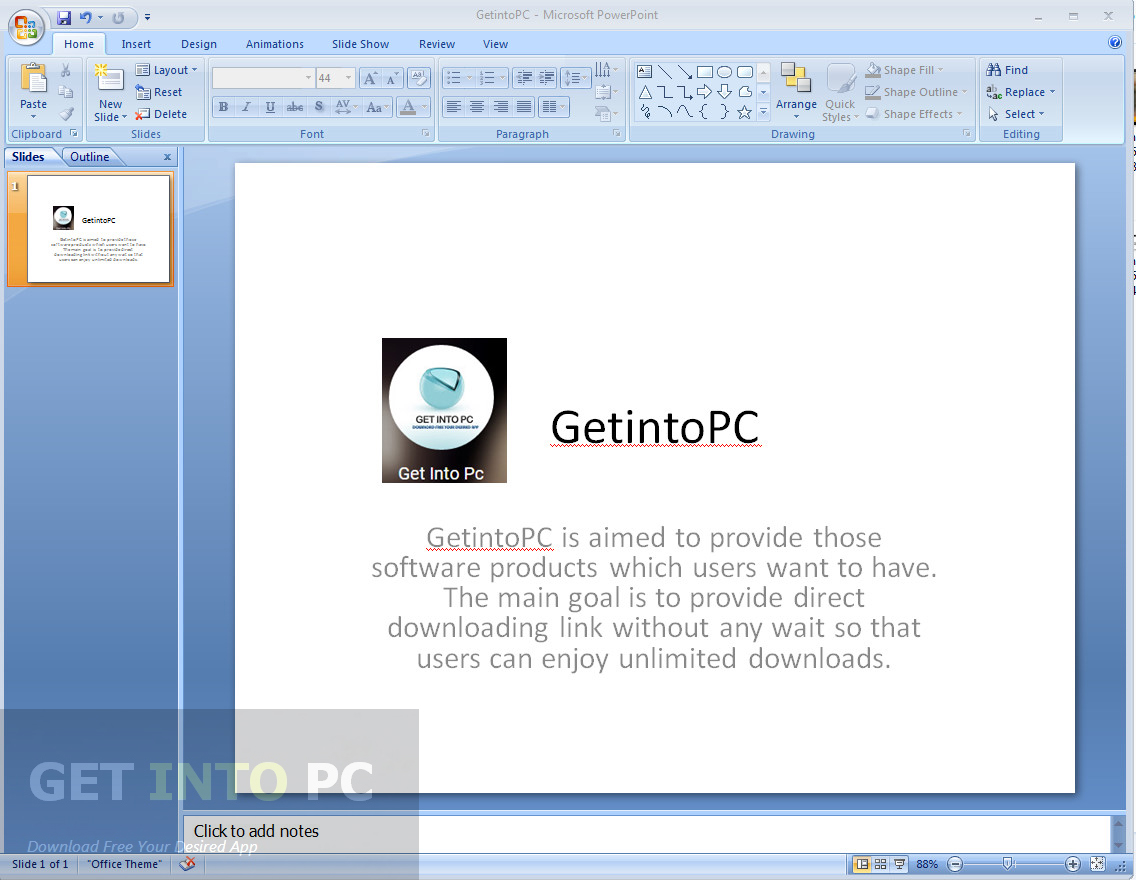Screen dimensions: 1136x880
Task: Reset slide layout with Reset button
Action: 159,92
